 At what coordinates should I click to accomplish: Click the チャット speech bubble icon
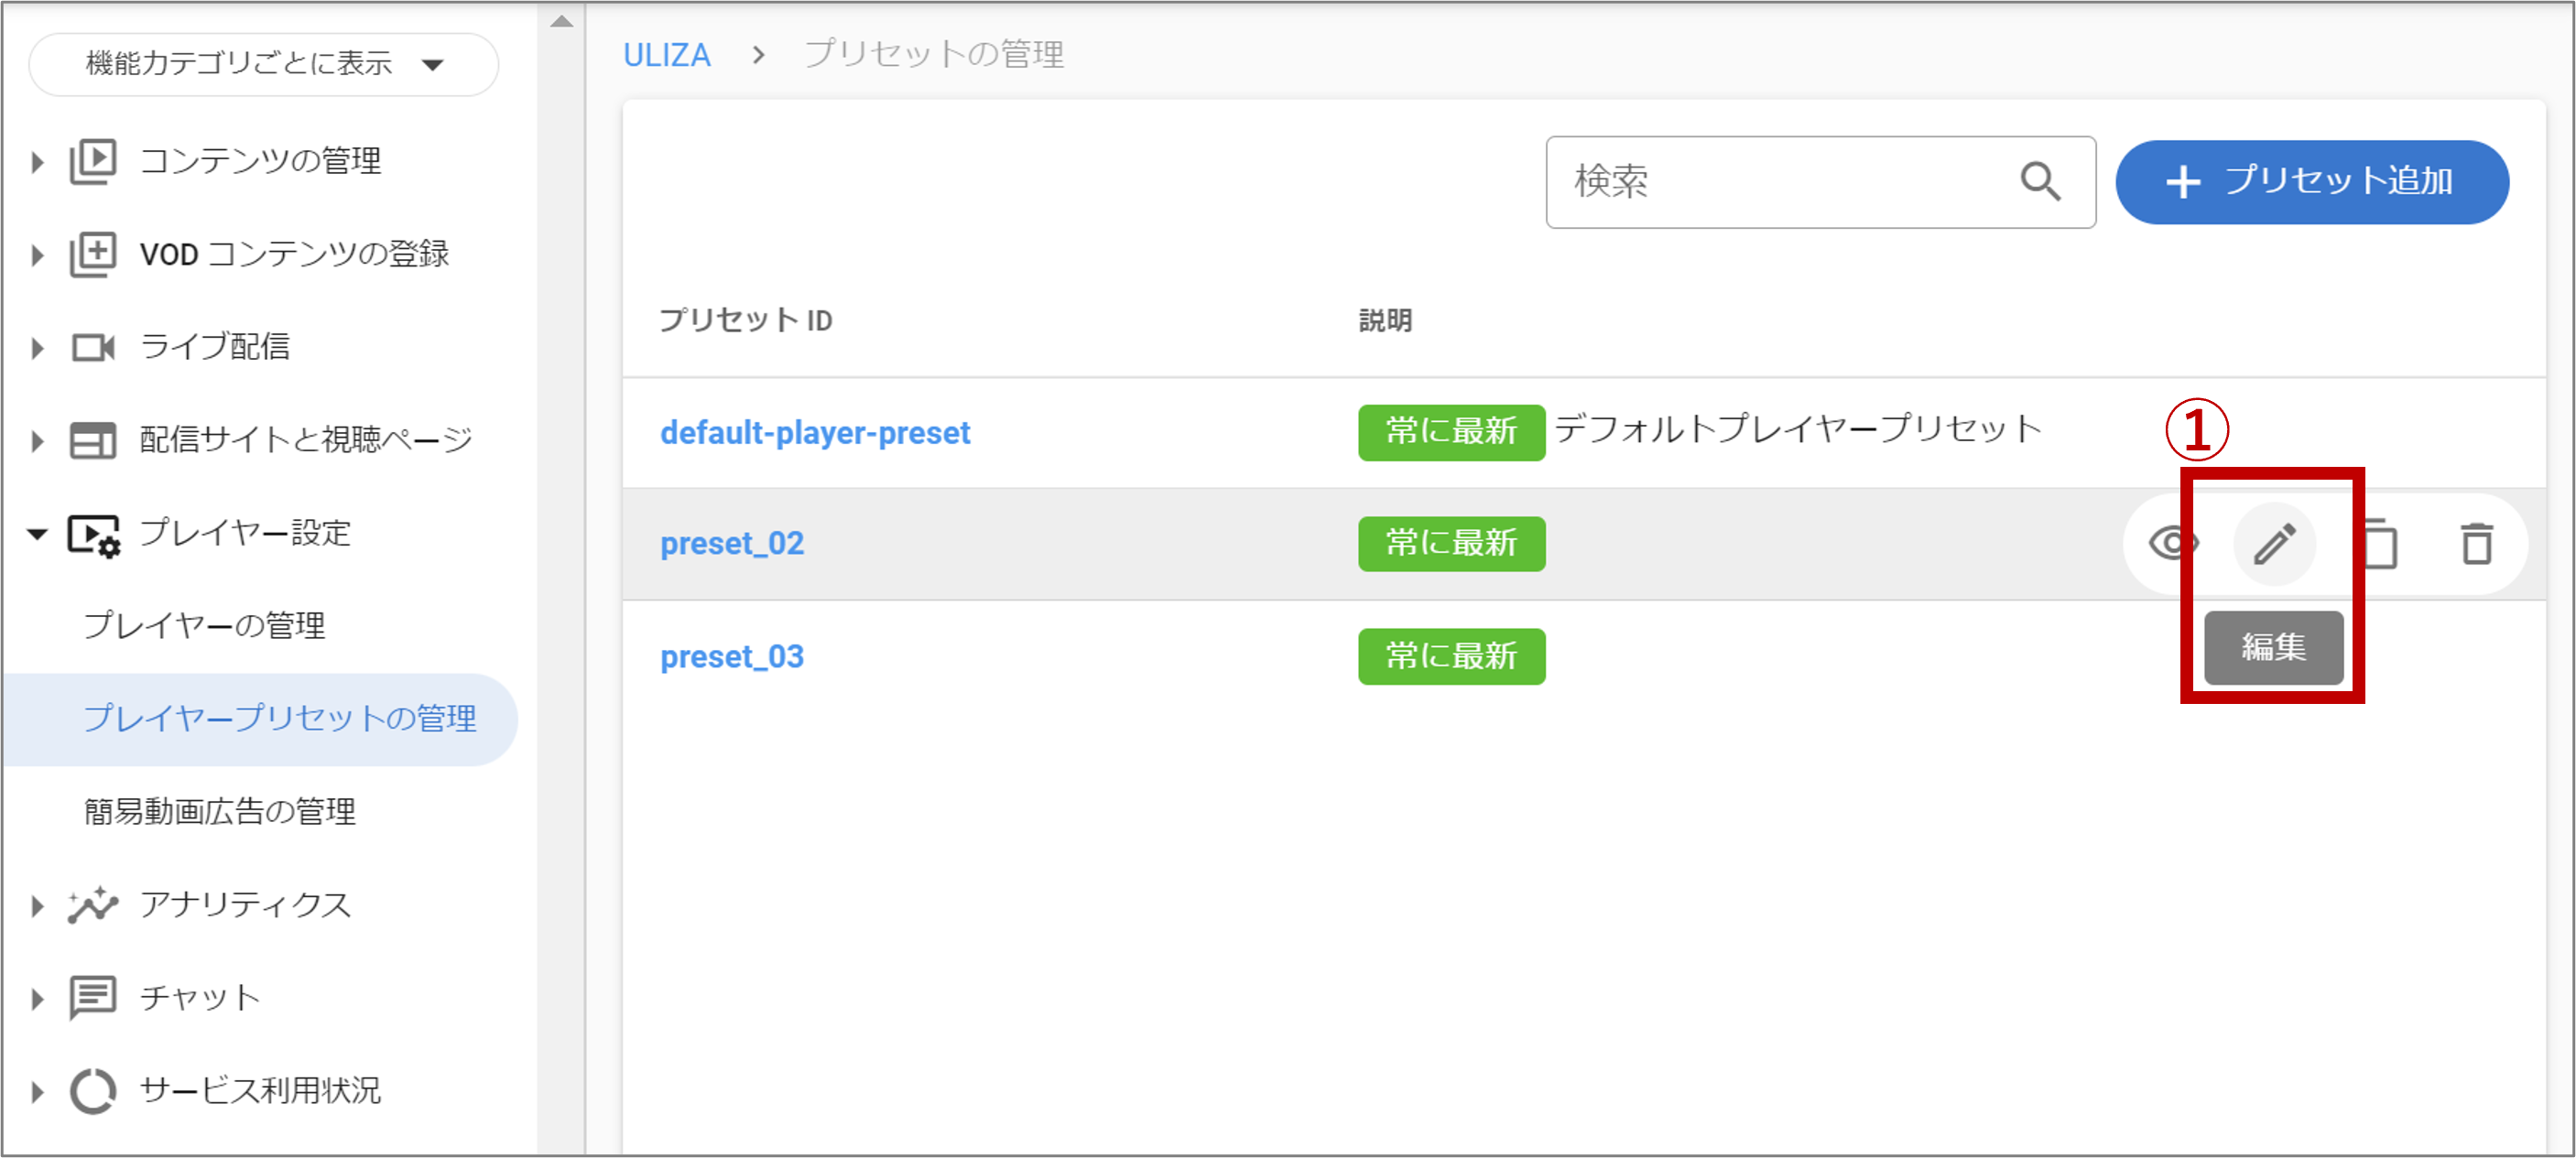[x=93, y=997]
